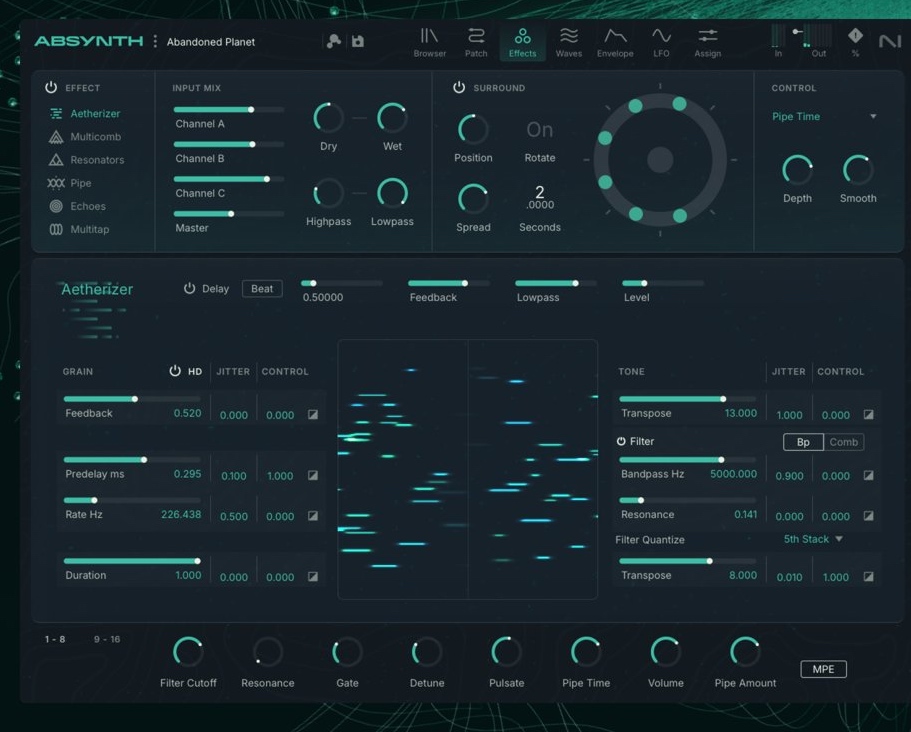Toggle the Grain HD power button

point(175,371)
